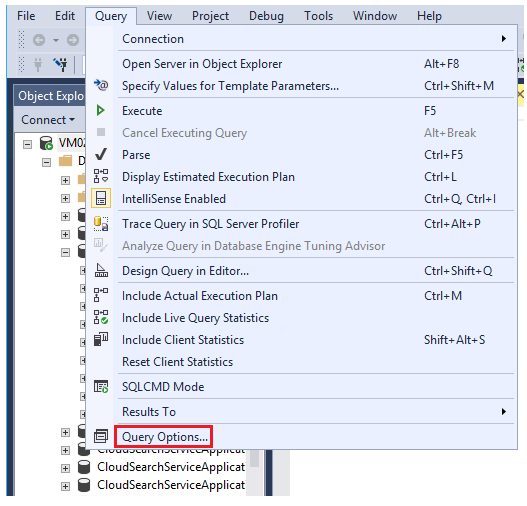Open the Tools menu
Viewport: 527px width, 506px height.
(318, 16)
